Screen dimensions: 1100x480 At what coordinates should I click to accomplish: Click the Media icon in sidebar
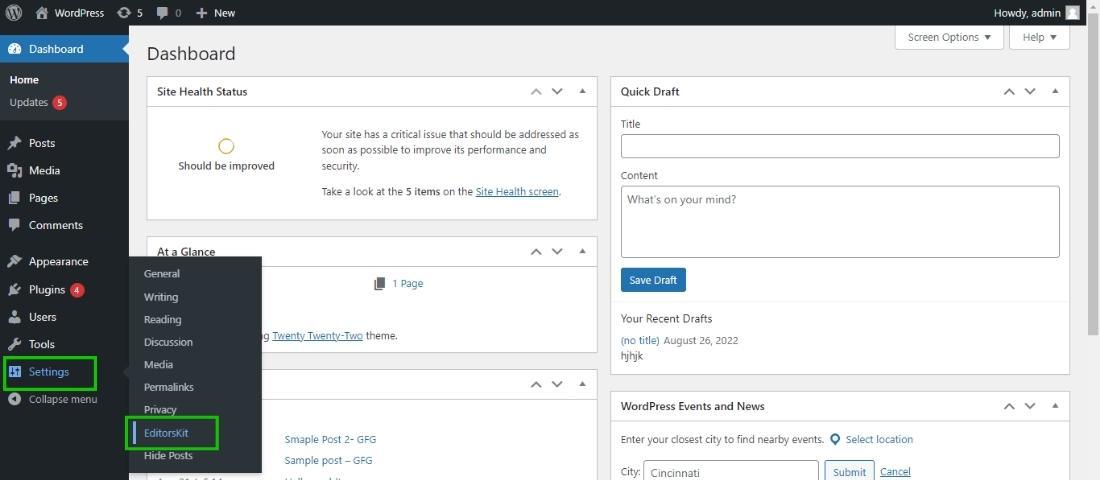click(x=14, y=171)
